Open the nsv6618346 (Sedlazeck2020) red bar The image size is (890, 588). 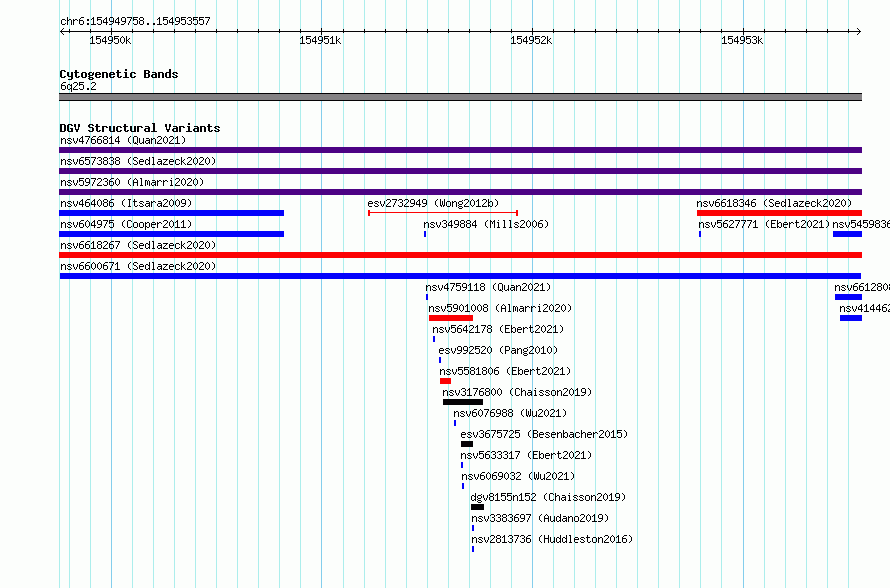click(x=779, y=213)
